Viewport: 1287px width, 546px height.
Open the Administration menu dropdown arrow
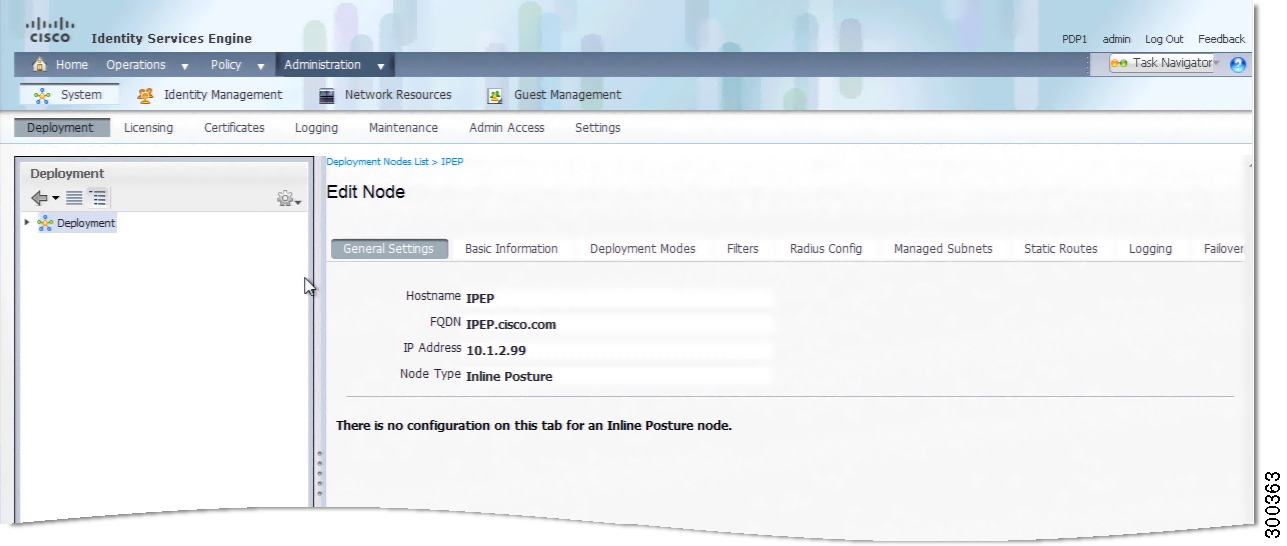click(381, 67)
